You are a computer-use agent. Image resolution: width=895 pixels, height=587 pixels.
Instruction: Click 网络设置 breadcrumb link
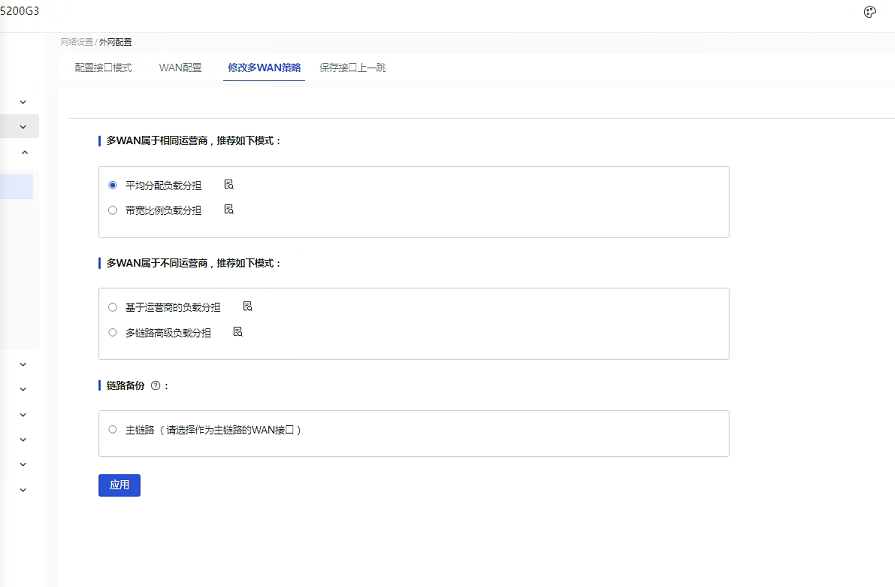(76, 42)
